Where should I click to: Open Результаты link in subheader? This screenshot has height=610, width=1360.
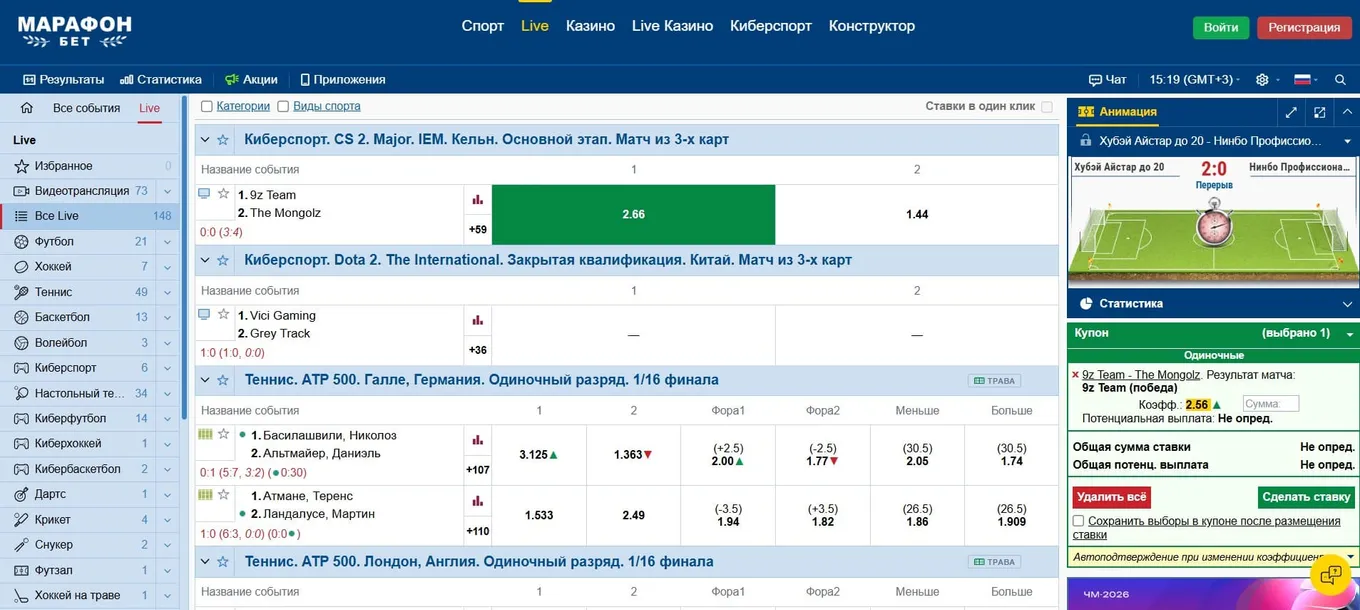click(x=64, y=80)
